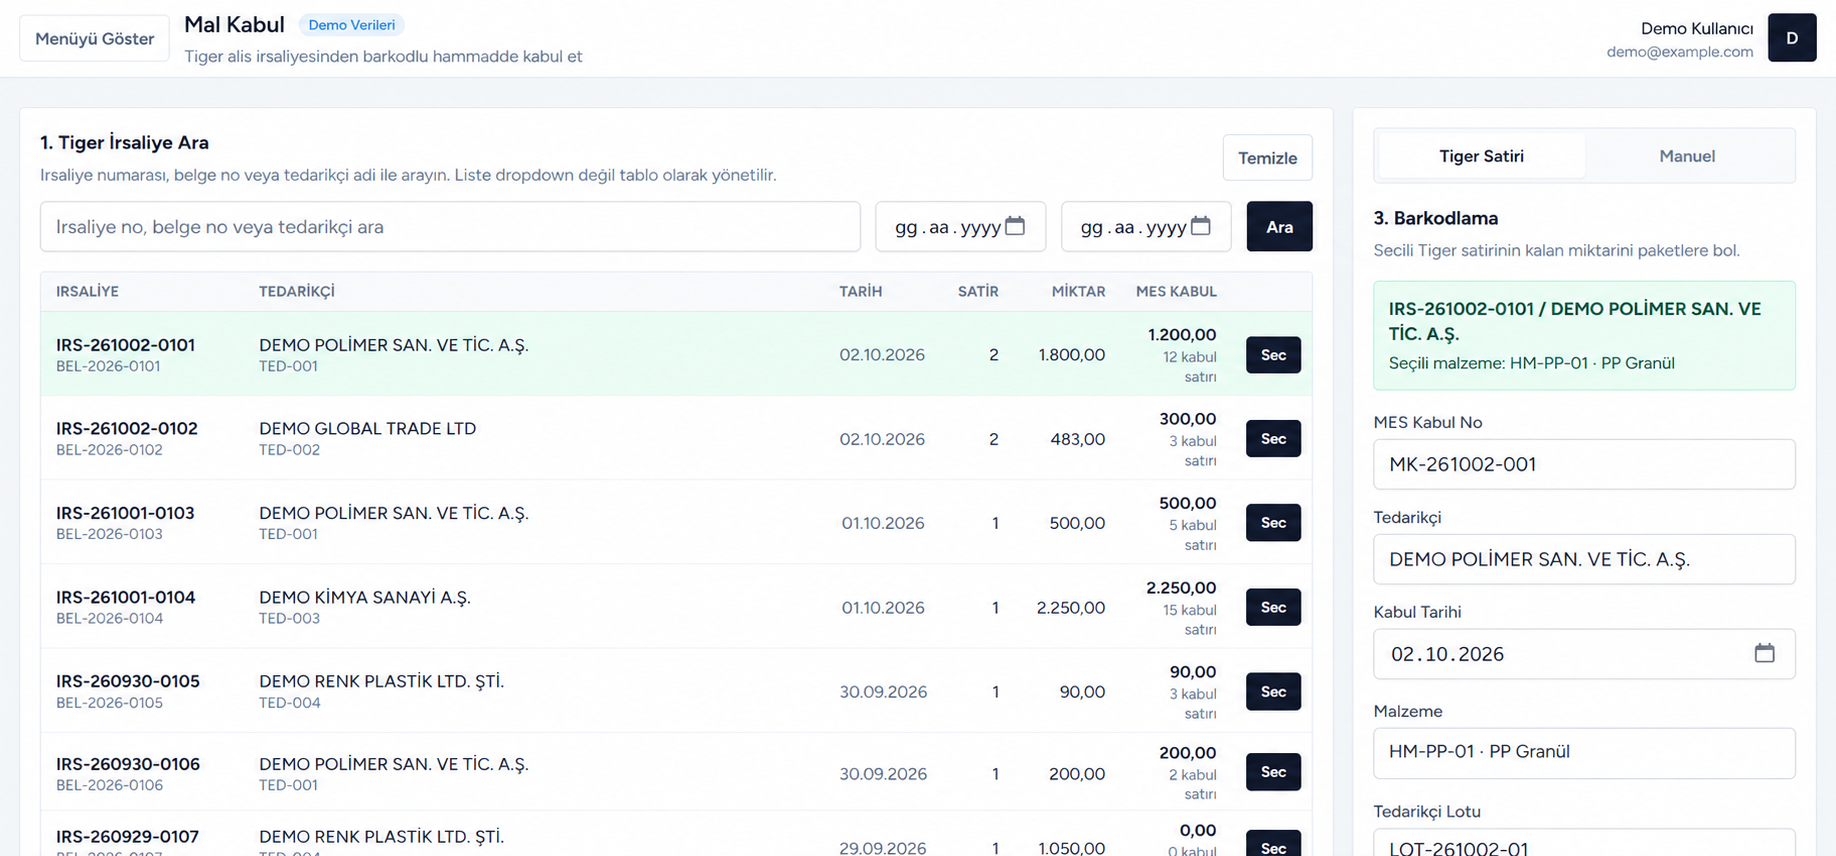This screenshot has width=1836, height=856.
Task: Click supplier DEMO GLOBAL TRADE LTD
Action: [x=368, y=428]
